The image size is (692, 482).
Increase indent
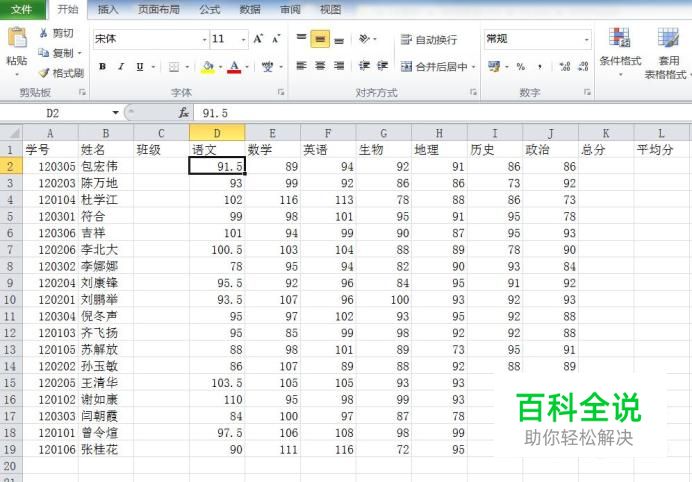(x=382, y=66)
